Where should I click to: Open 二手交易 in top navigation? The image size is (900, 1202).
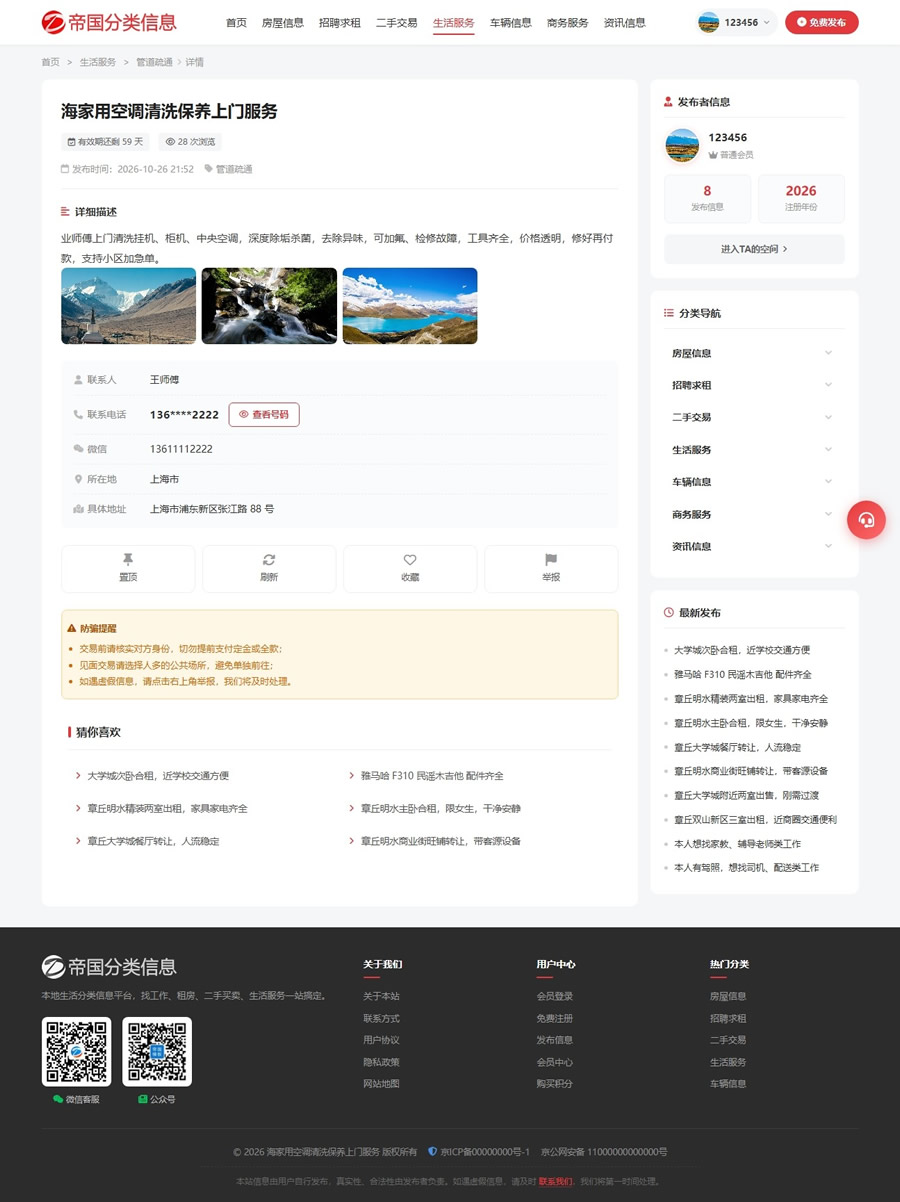397,22
